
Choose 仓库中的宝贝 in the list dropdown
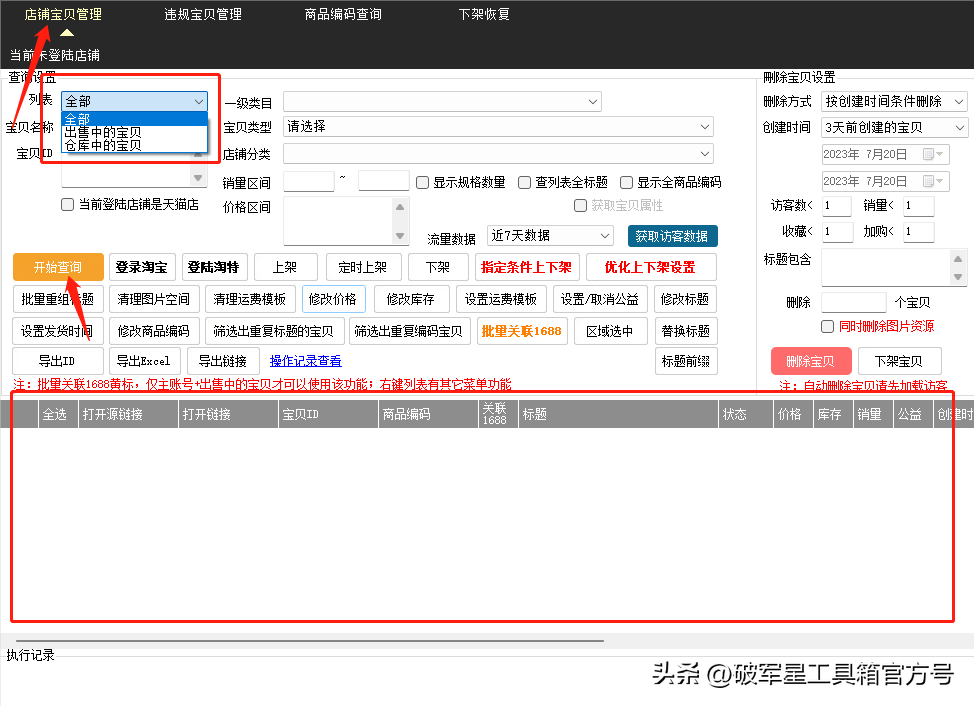point(134,145)
